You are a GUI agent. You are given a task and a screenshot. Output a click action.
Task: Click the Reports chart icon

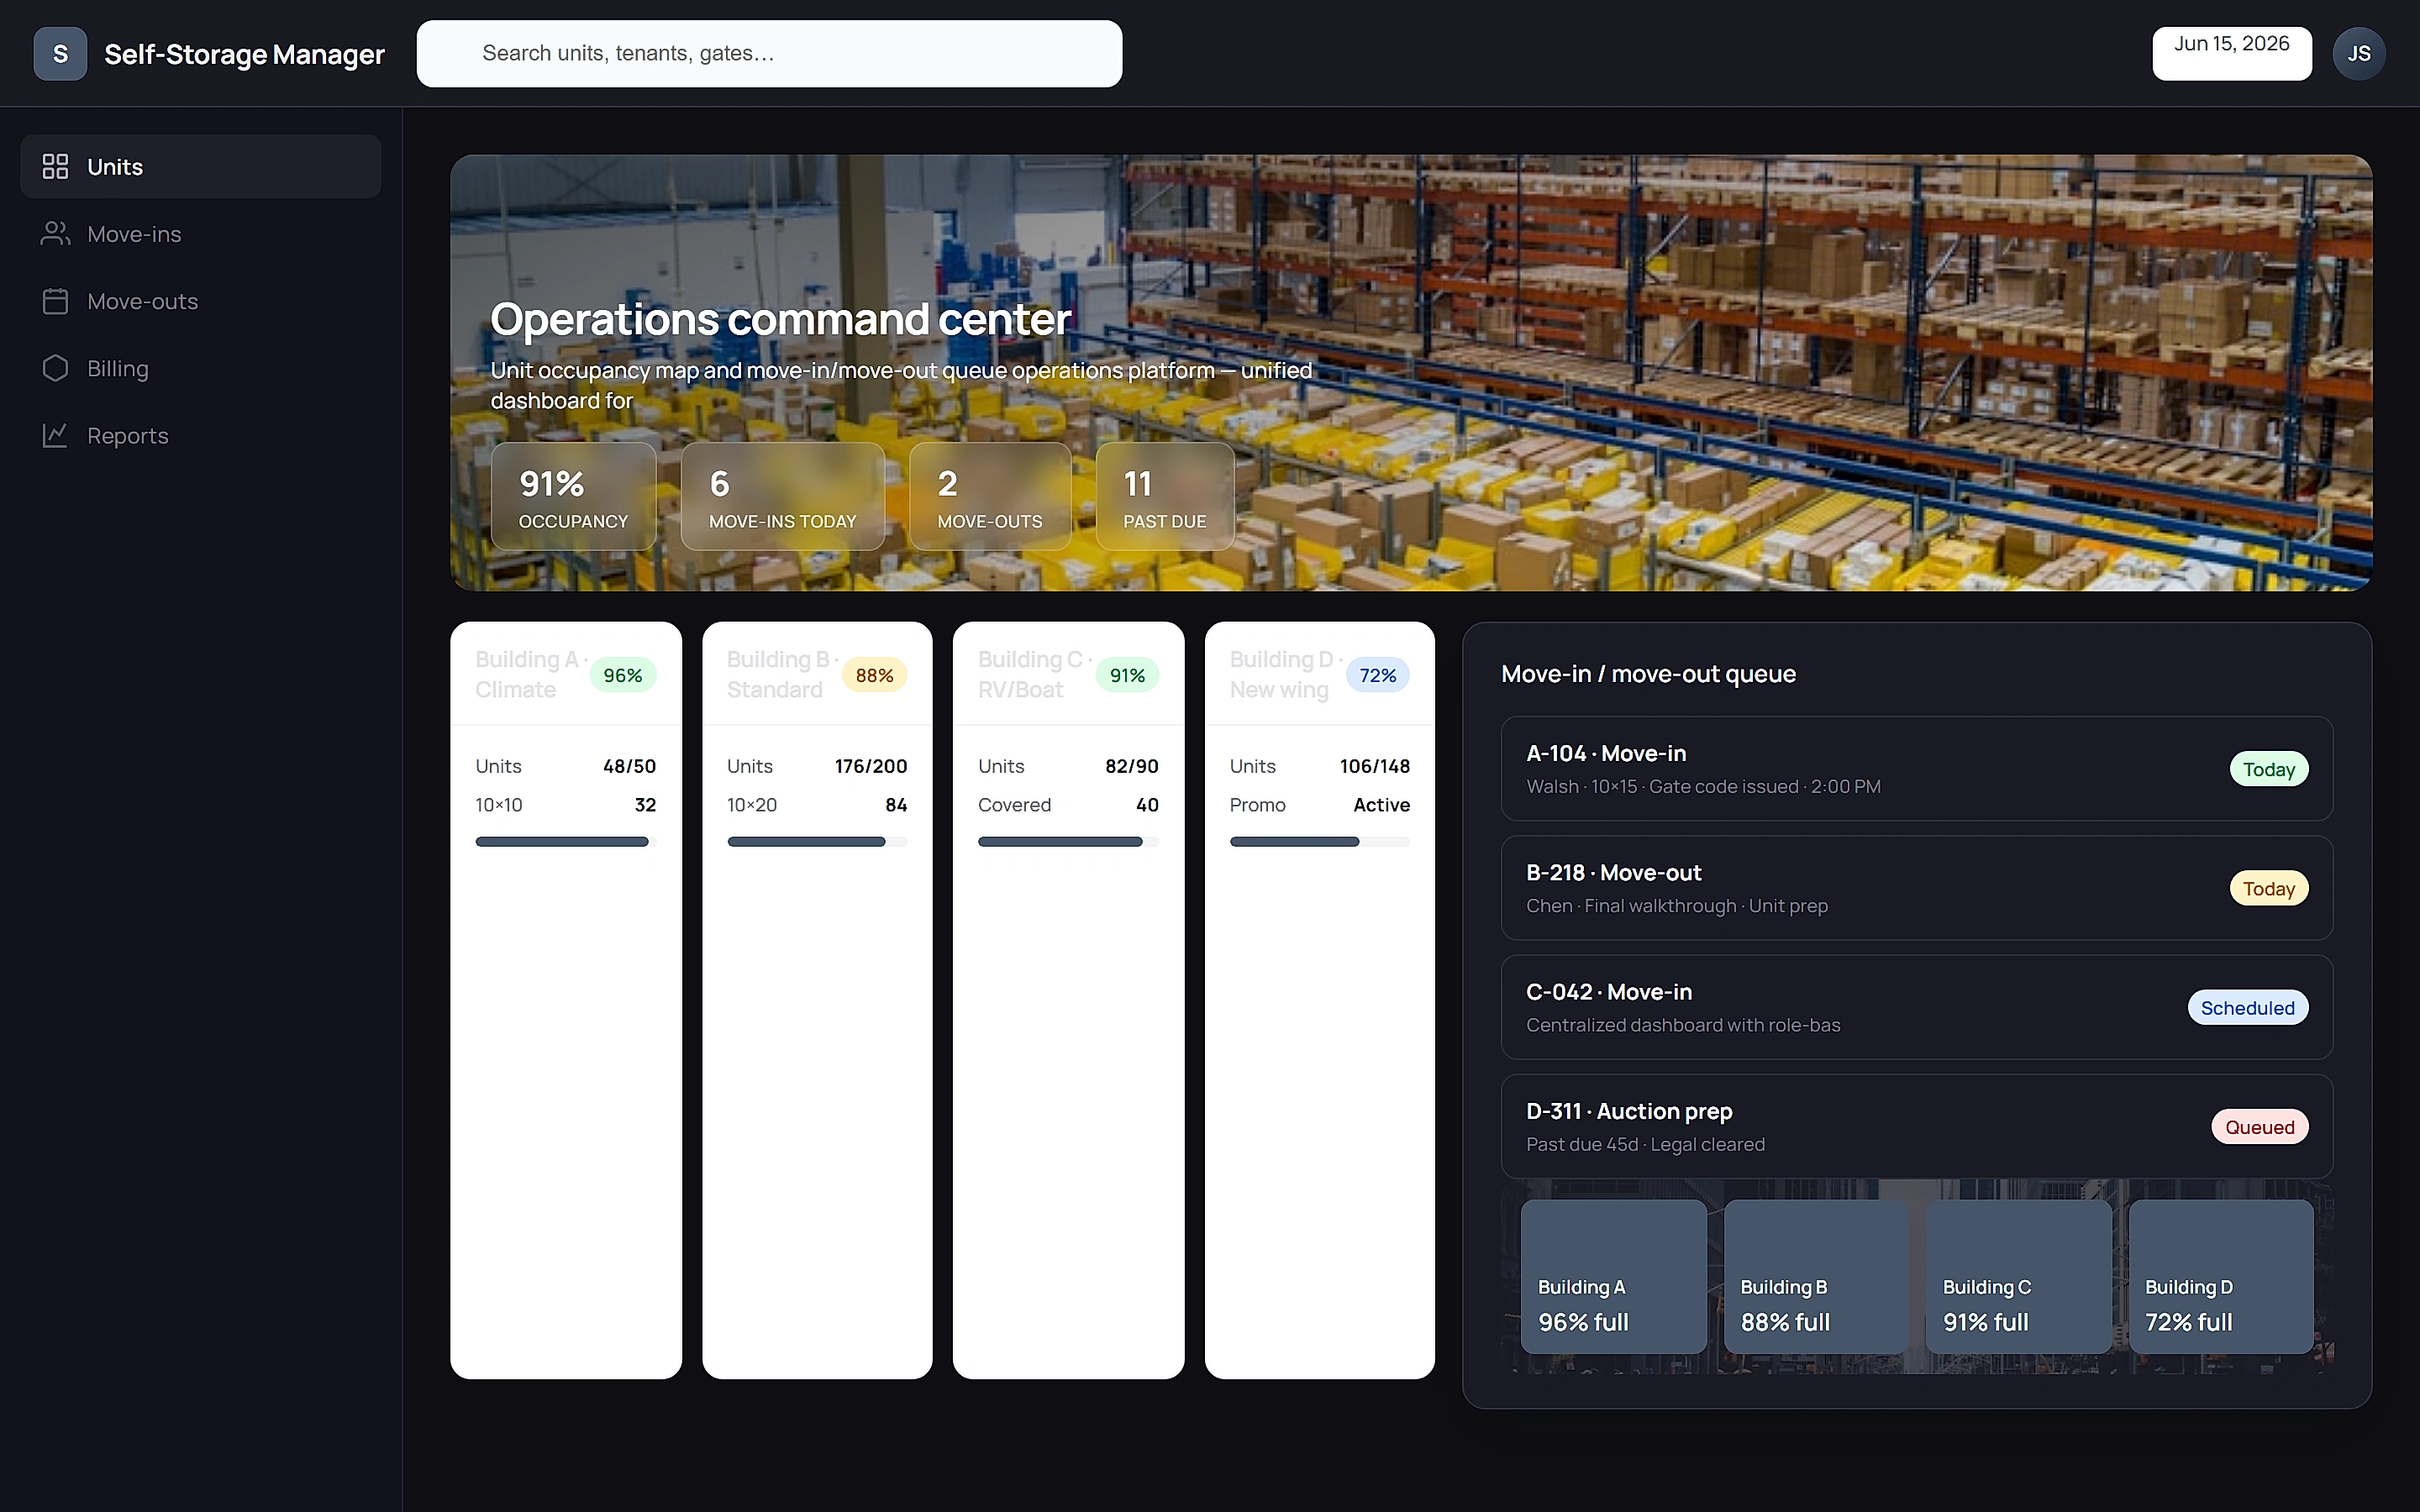click(x=55, y=435)
